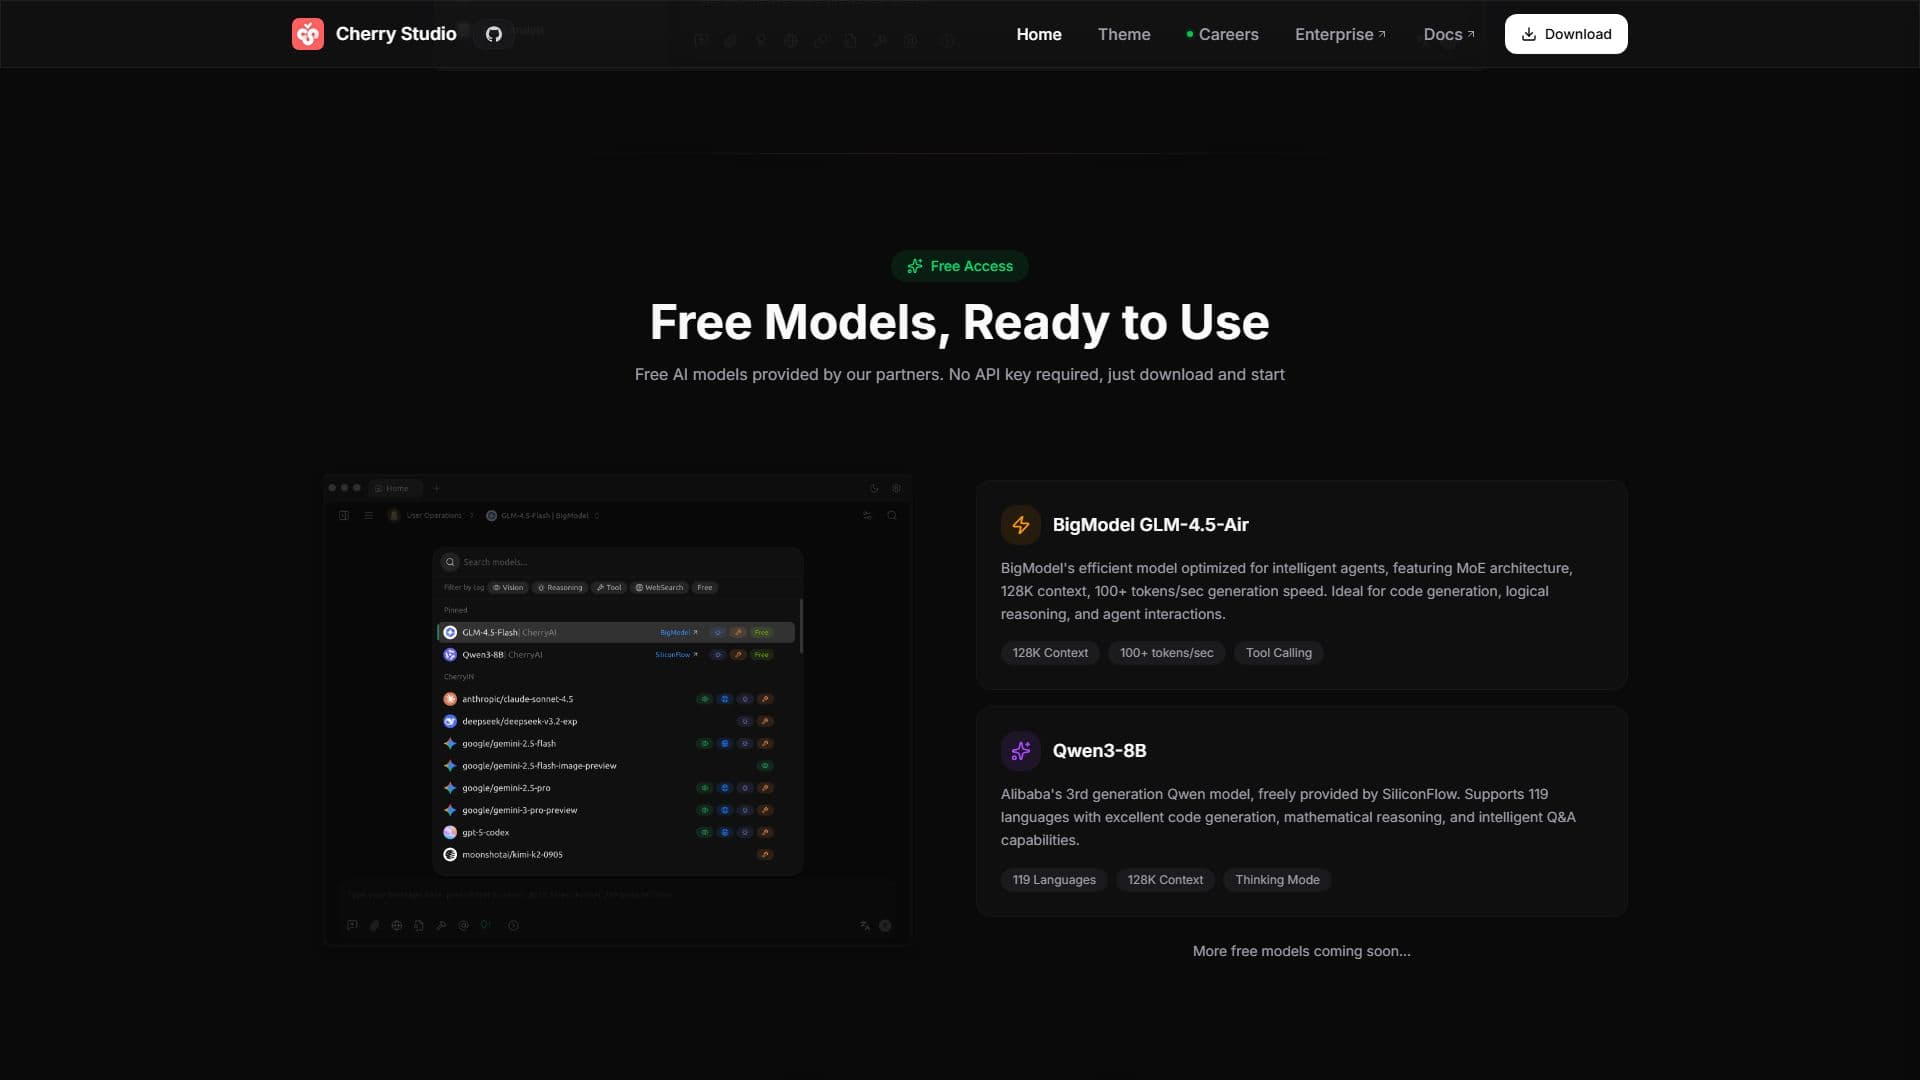The image size is (1920, 1080).
Task: Click the Download button in the header
Action: [1566, 34]
